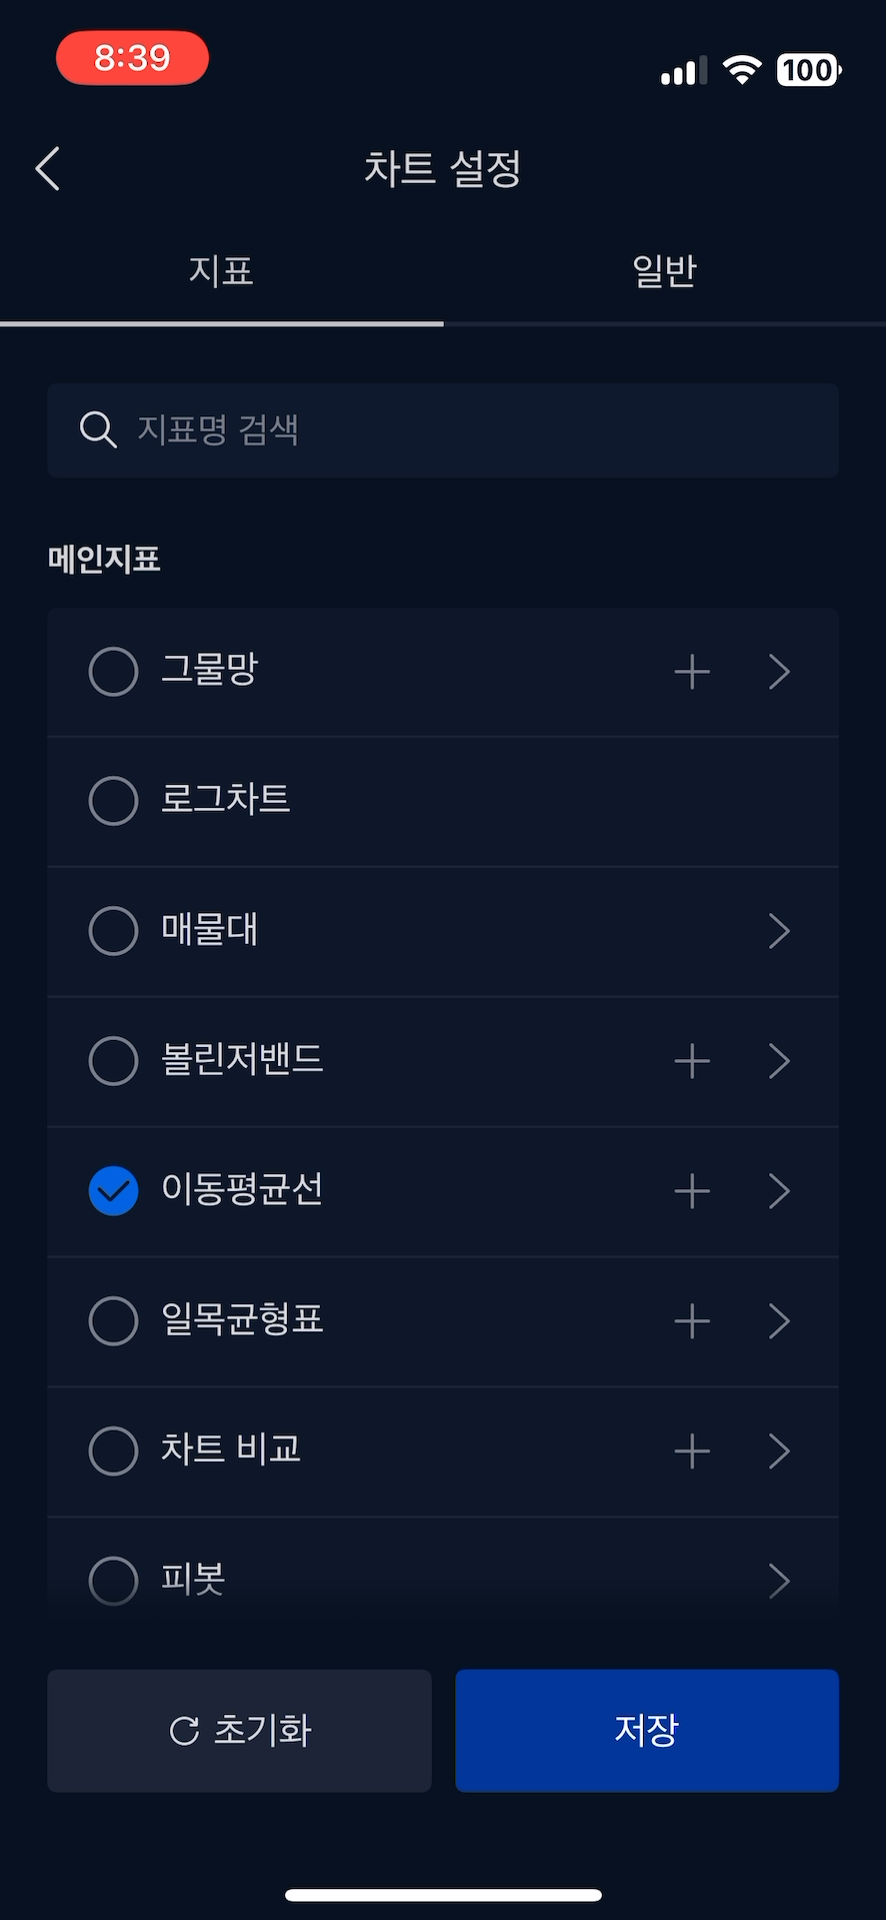Tap the blue 저장 button
Image resolution: width=886 pixels, height=1920 pixels.
(646, 1730)
